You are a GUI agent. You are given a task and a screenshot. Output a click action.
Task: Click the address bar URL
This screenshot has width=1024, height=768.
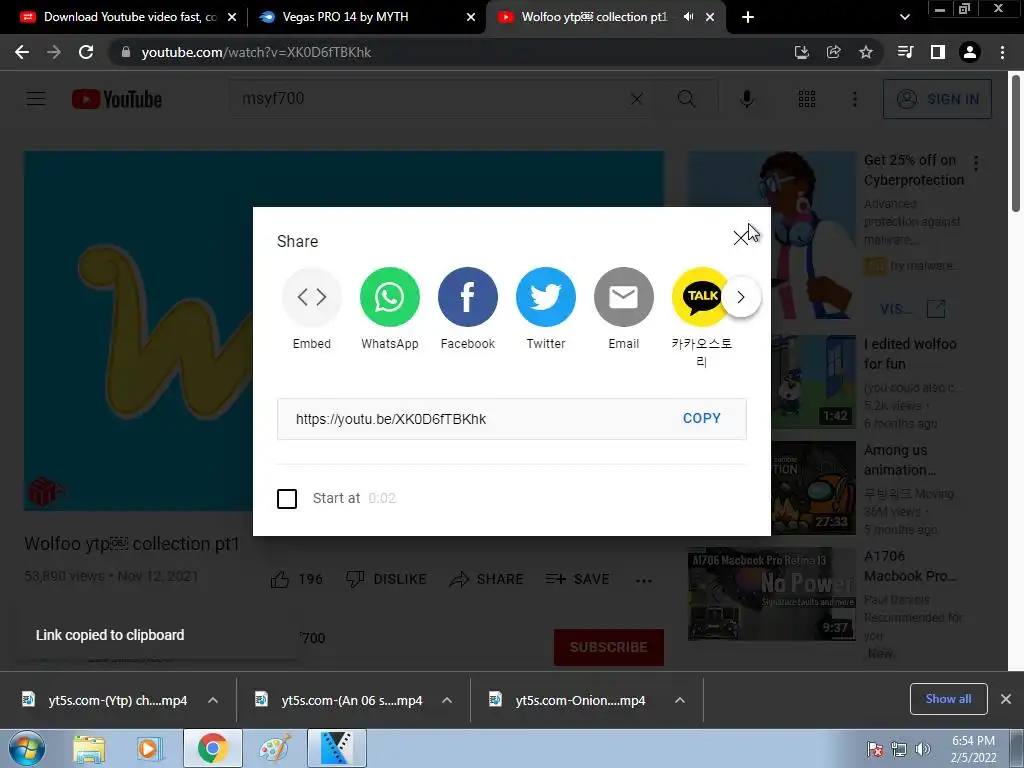[256, 52]
